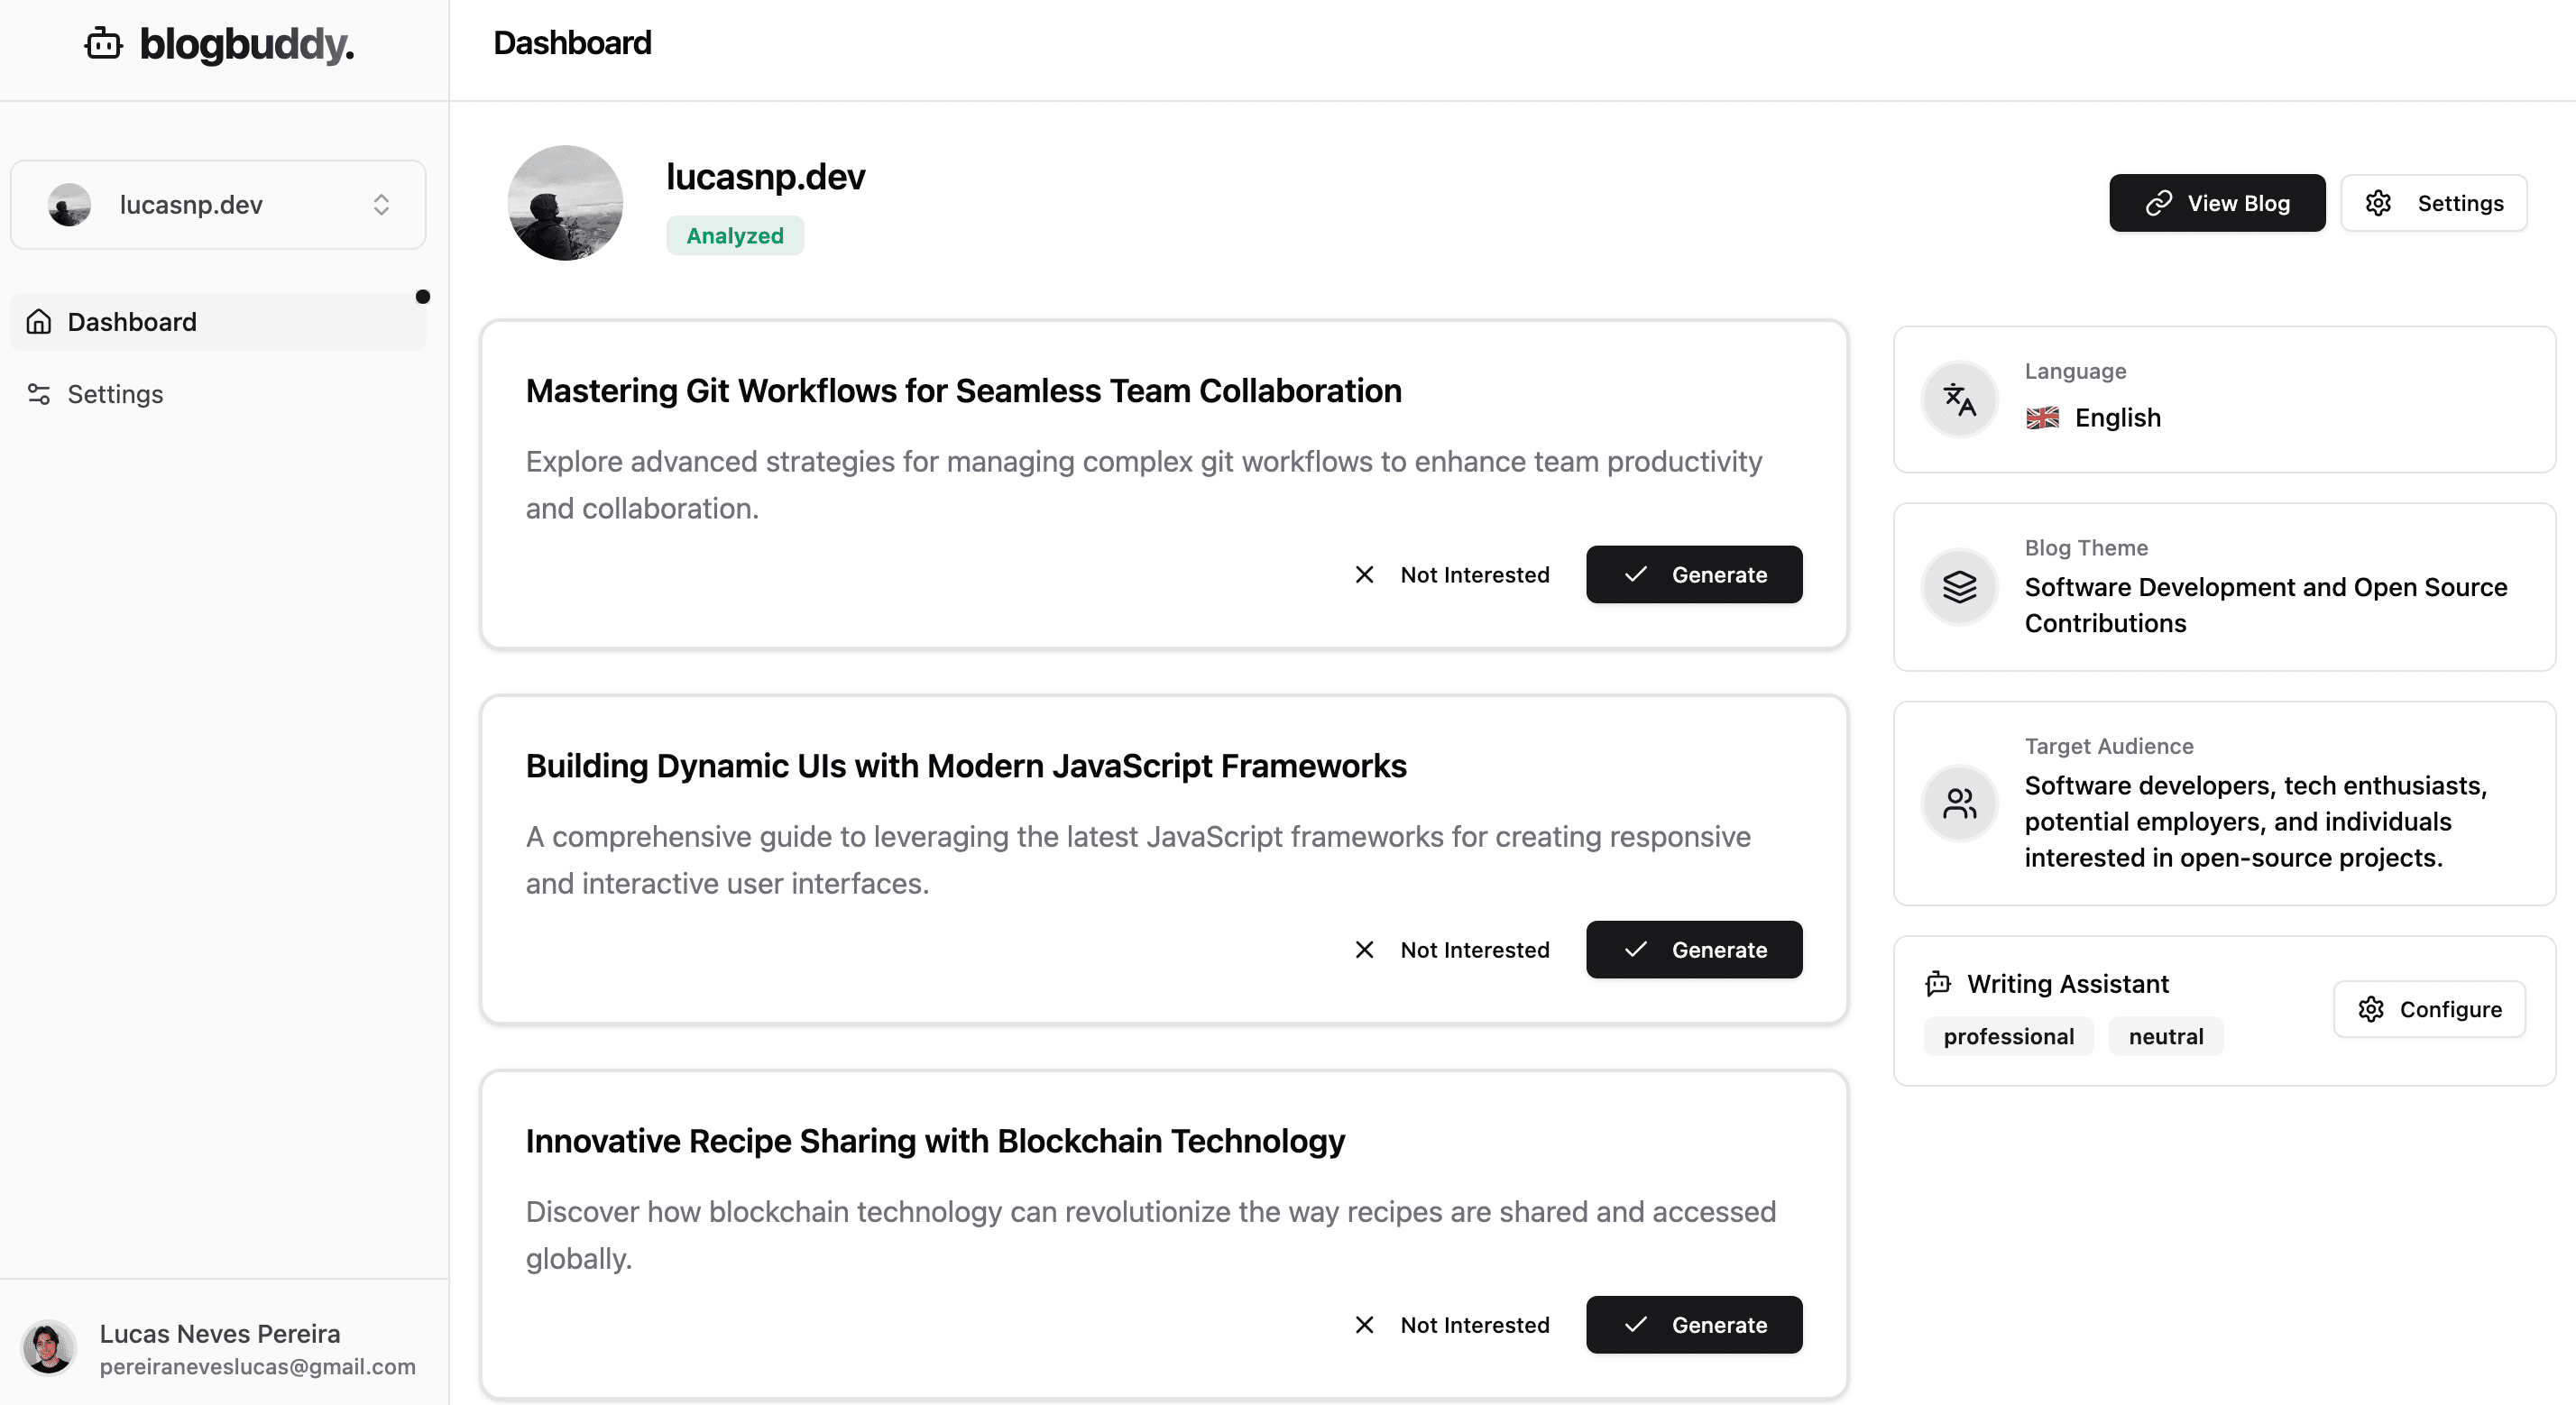Viewport: 2576px width, 1405px height.
Task: Reject the Blockchain Recipe topic via Not Interested
Action: point(1452,1324)
